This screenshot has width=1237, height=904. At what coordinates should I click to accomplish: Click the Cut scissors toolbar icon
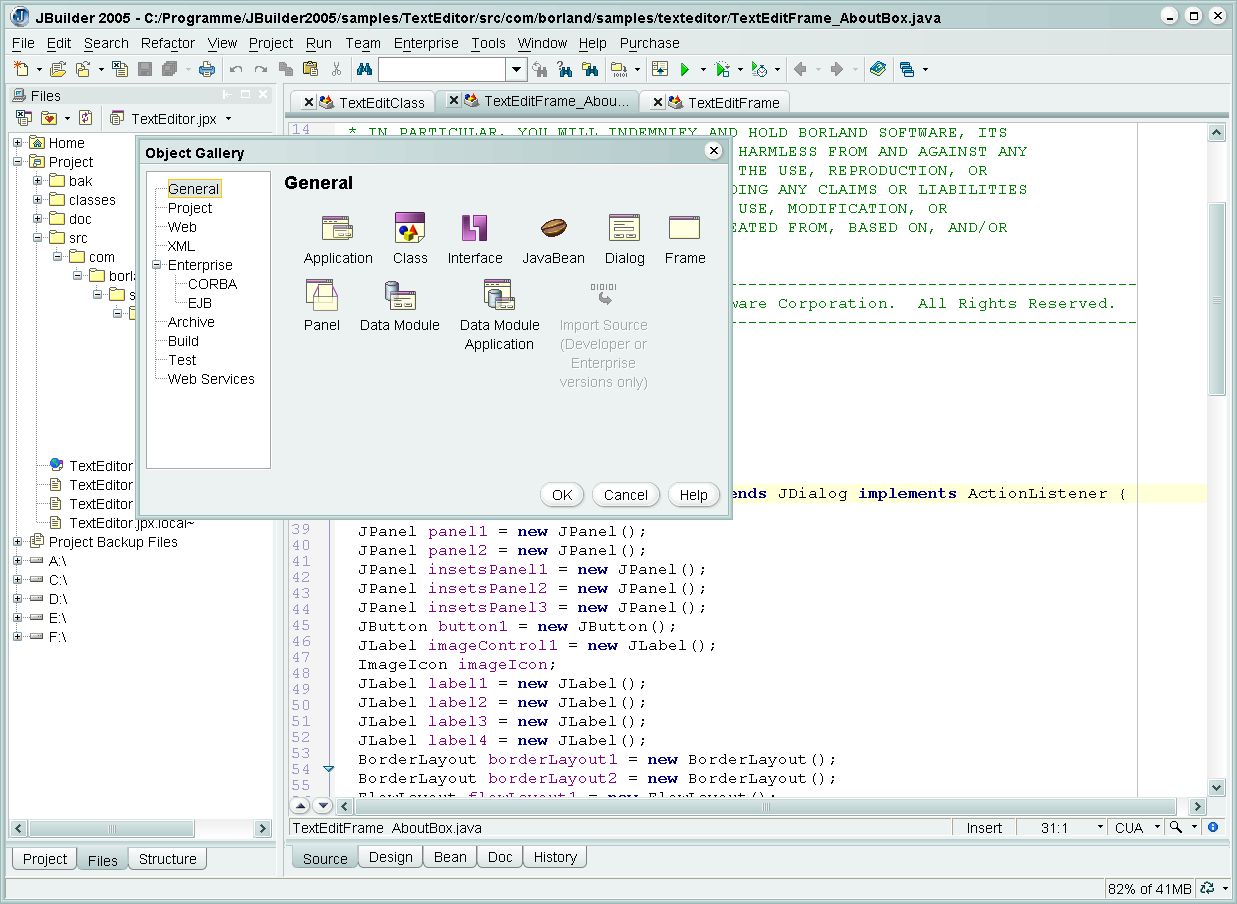coord(336,69)
